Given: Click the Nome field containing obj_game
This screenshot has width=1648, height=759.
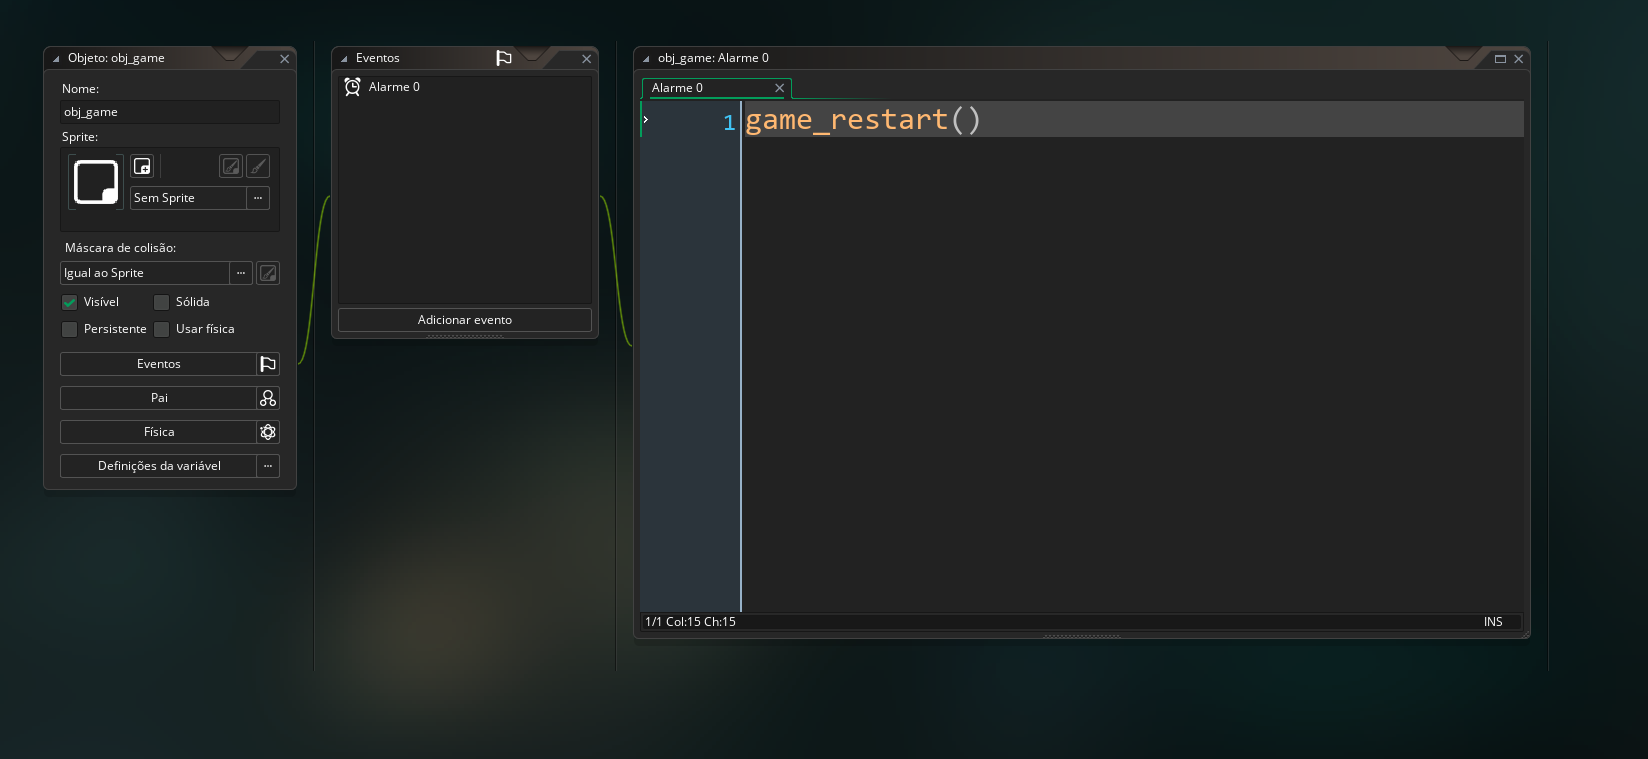Looking at the screenshot, I should pyautogui.click(x=169, y=112).
